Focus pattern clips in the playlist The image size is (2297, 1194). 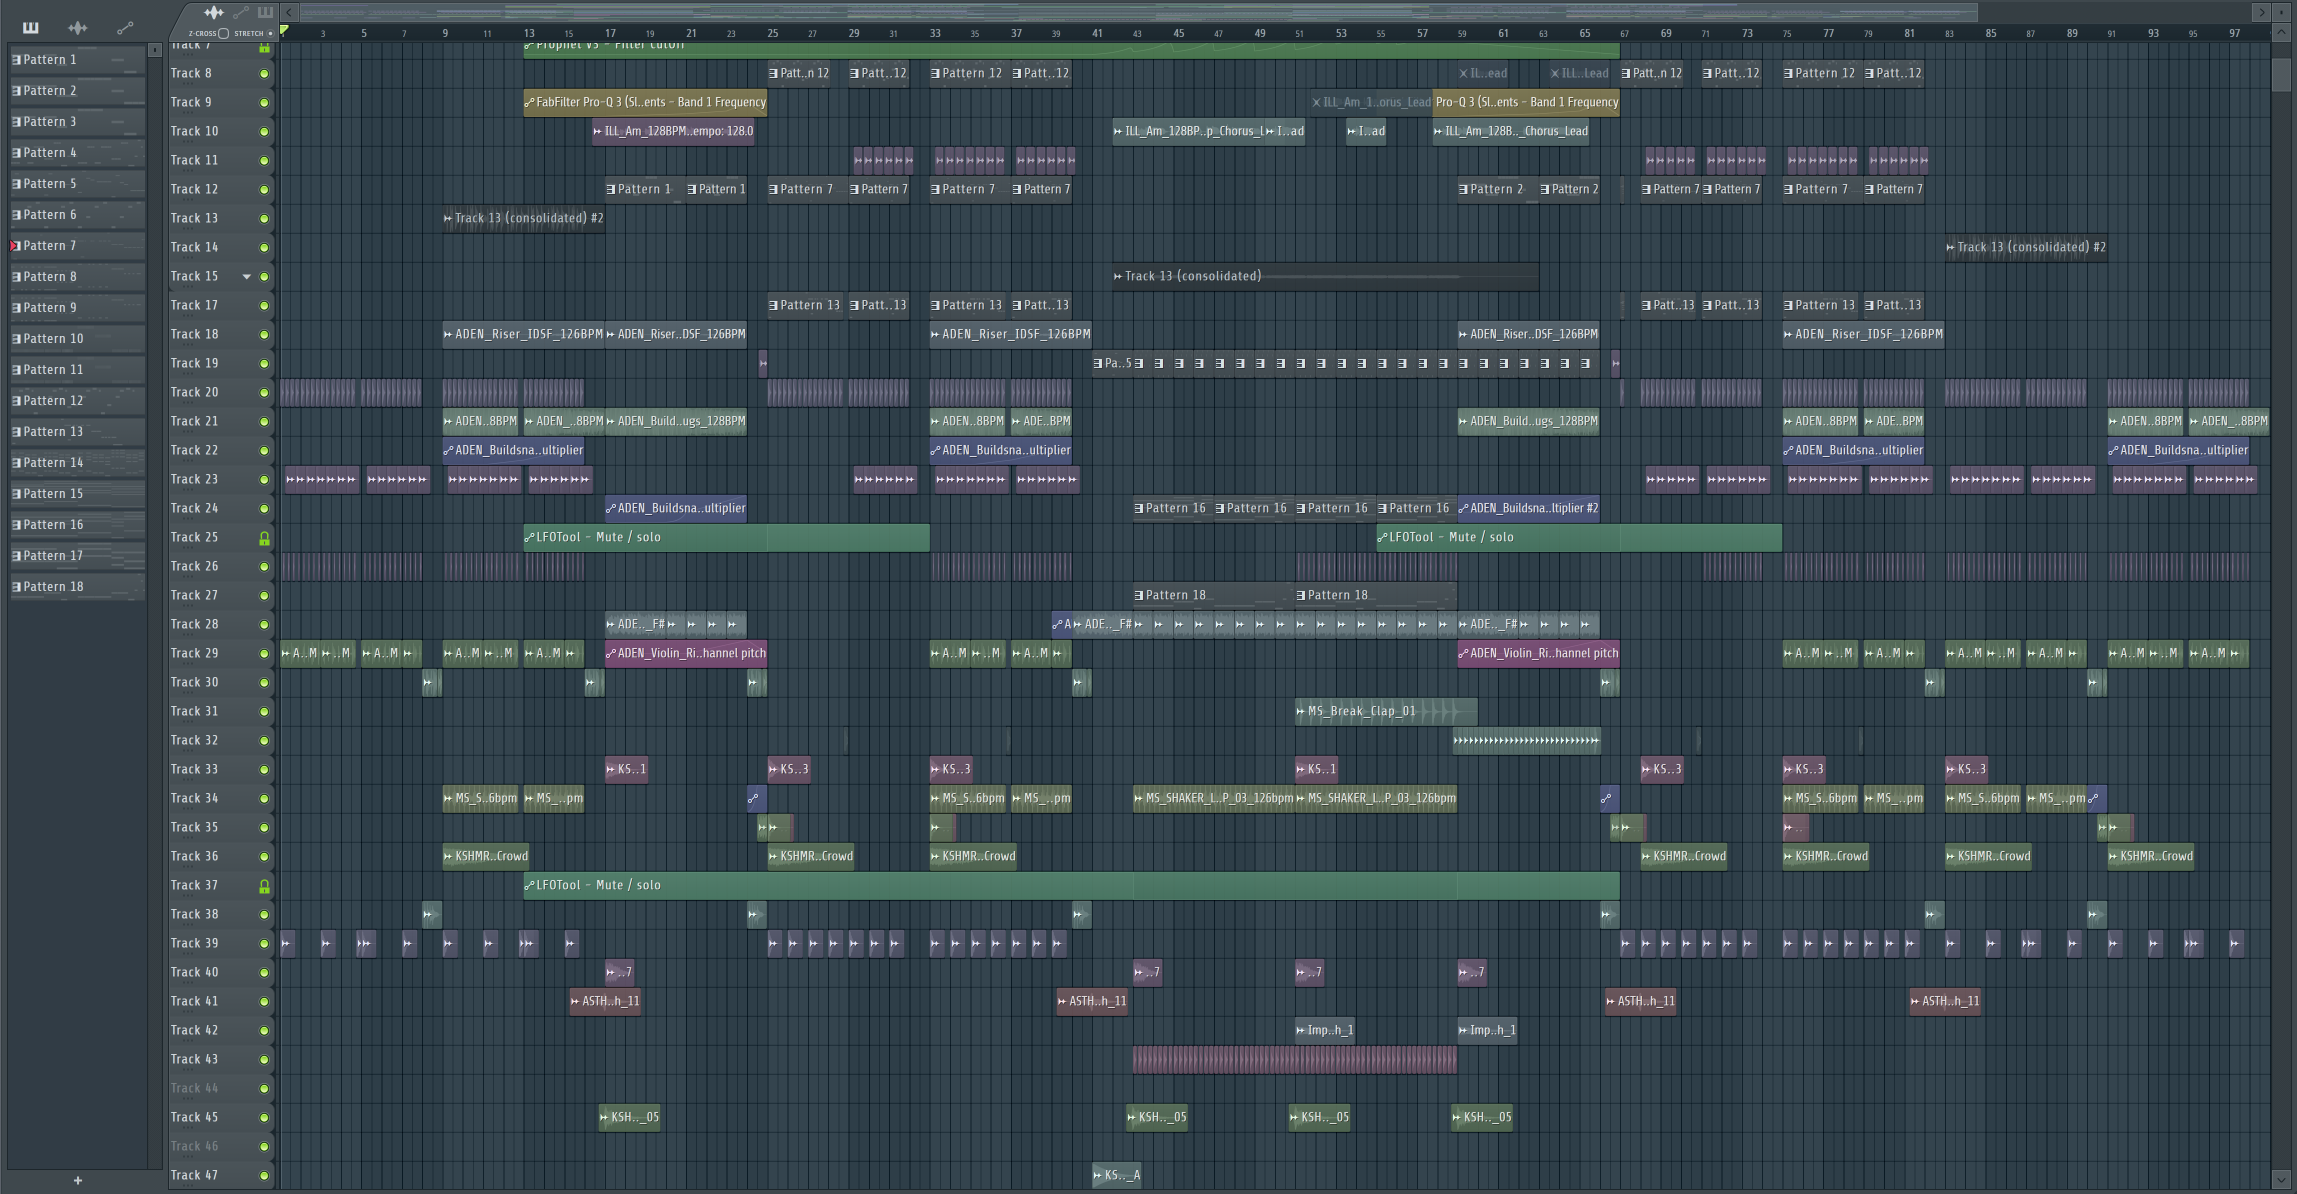[265, 12]
